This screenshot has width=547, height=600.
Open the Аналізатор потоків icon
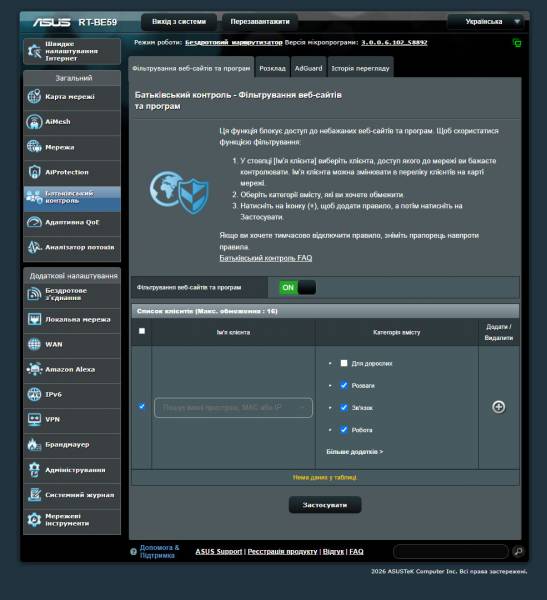(34, 247)
